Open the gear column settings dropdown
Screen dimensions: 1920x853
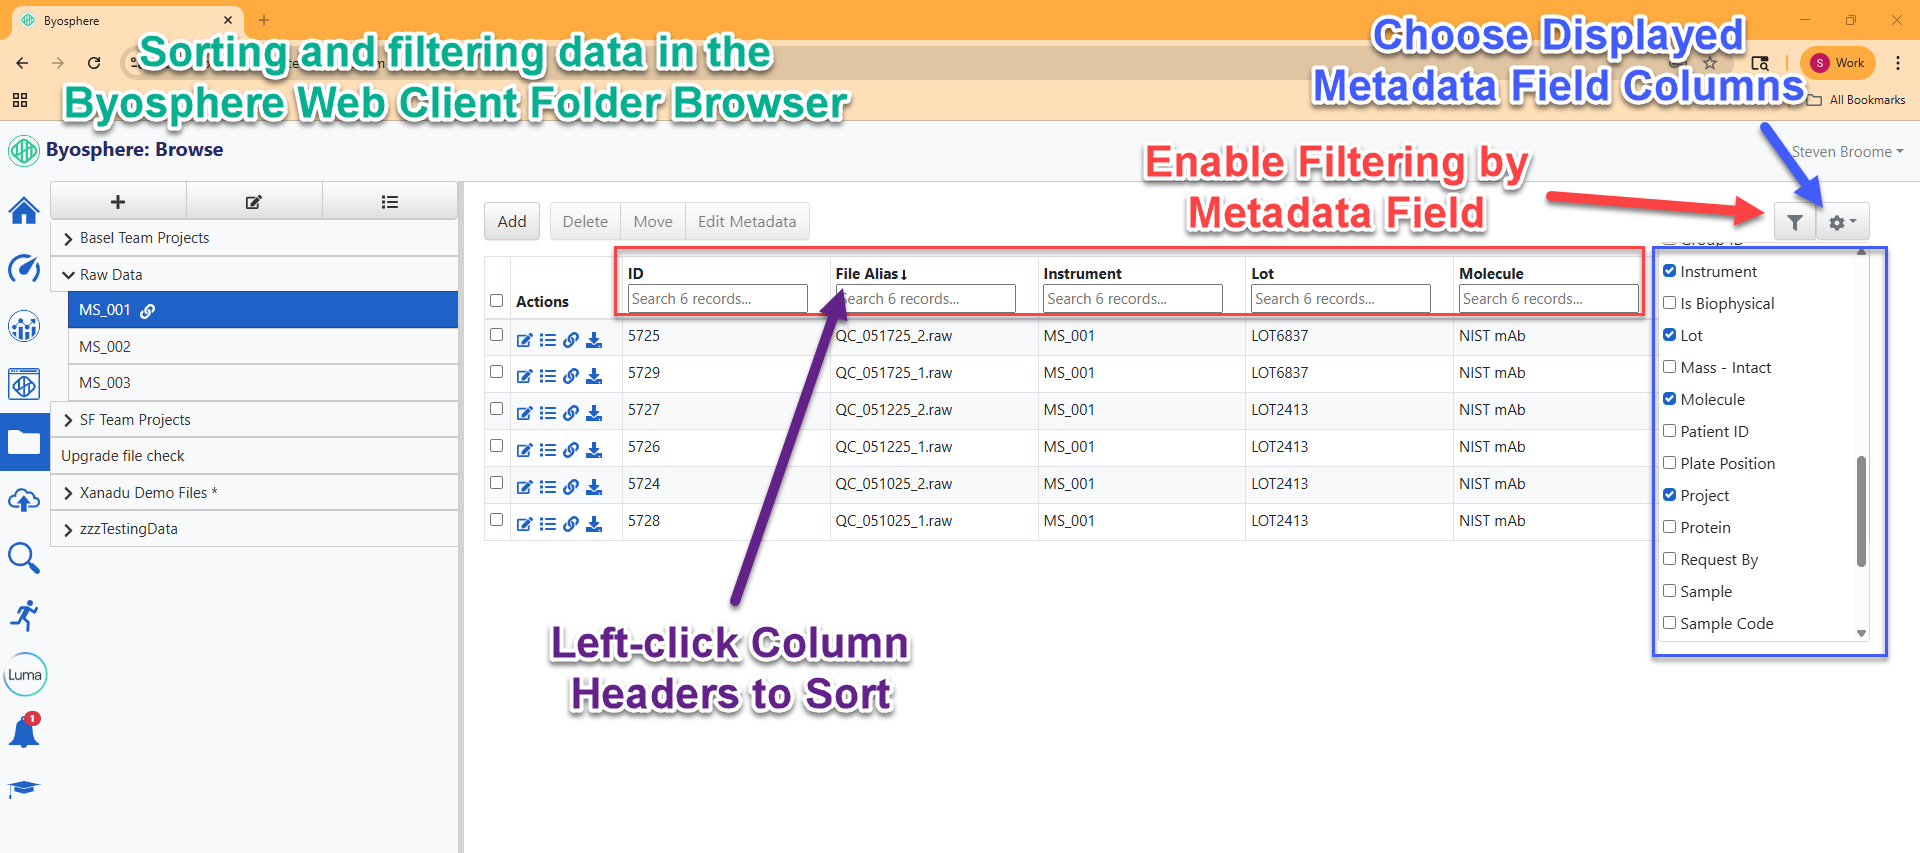point(1842,222)
